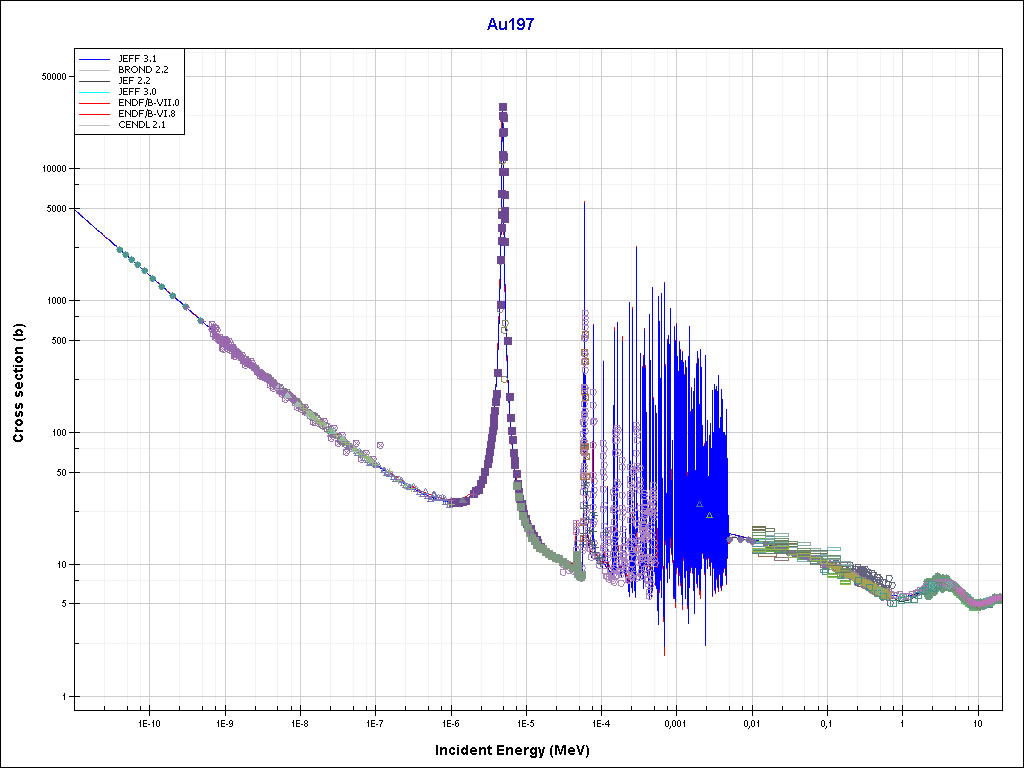Click the Incident Energy (MeV) axis label
Viewport: 1024px width, 768px height.
coord(511,750)
